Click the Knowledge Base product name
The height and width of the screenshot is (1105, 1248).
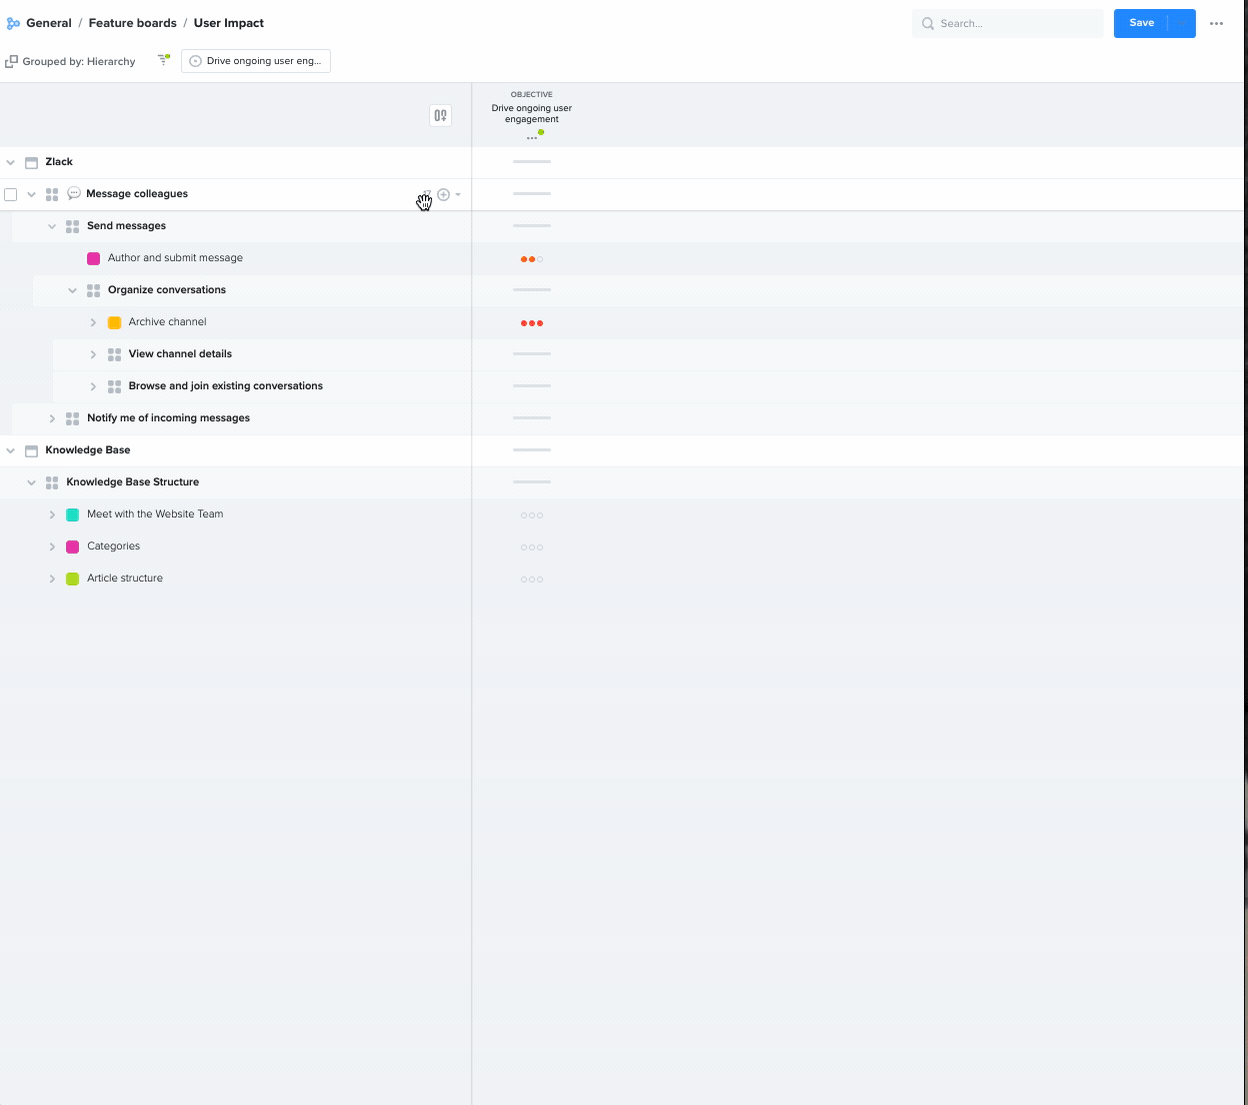[x=88, y=450]
